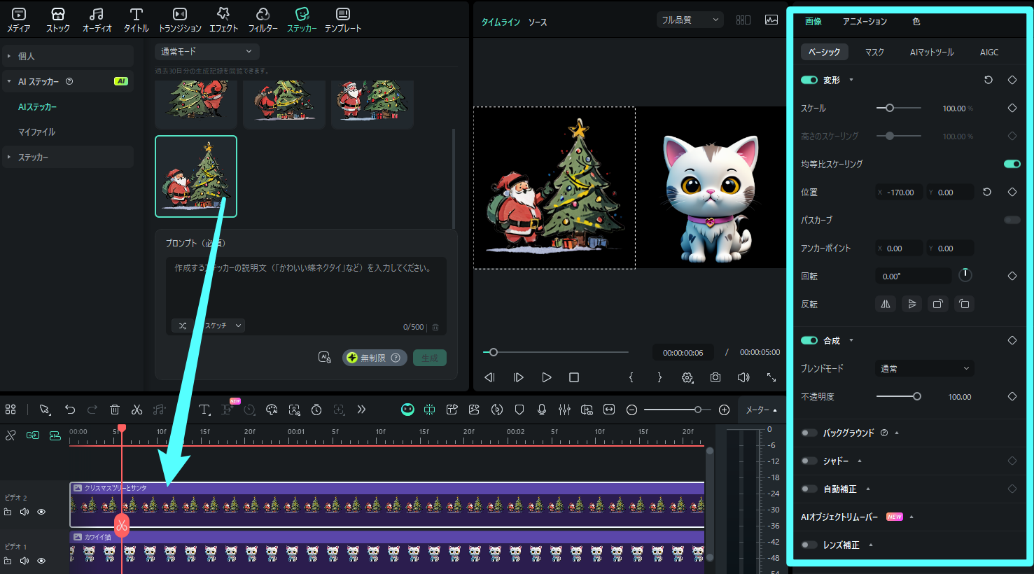Disable the 均等比スケーリング toggle
The height and width of the screenshot is (574, 1034).
[x=1012, y=164]
